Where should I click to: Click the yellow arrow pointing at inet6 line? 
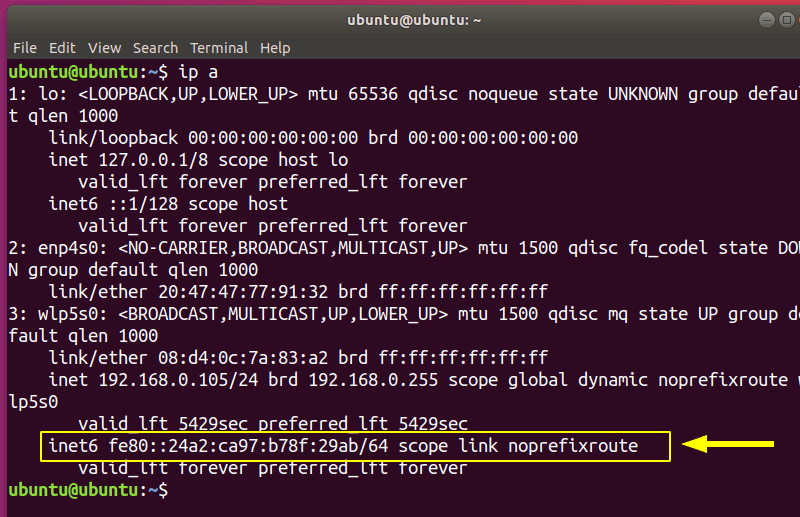pyautogui.click(x=734, y=444)
